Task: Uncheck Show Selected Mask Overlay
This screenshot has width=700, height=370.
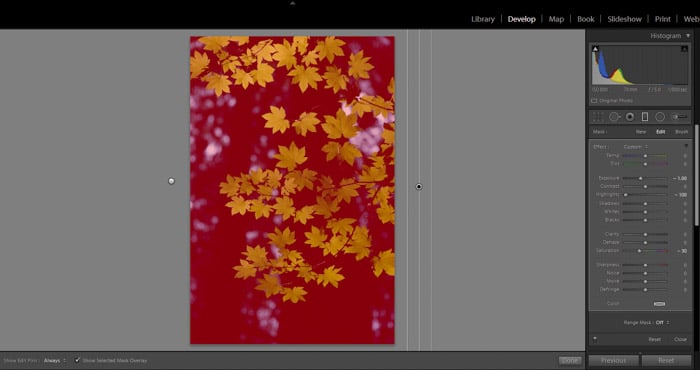Action: pos(77,360)
